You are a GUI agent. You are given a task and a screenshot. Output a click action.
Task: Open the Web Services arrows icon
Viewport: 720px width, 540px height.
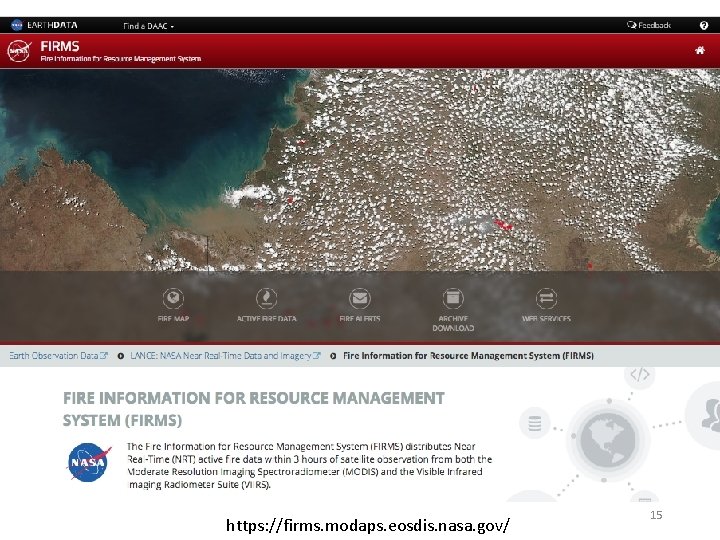pyautogui.click(x=546, y=298)
